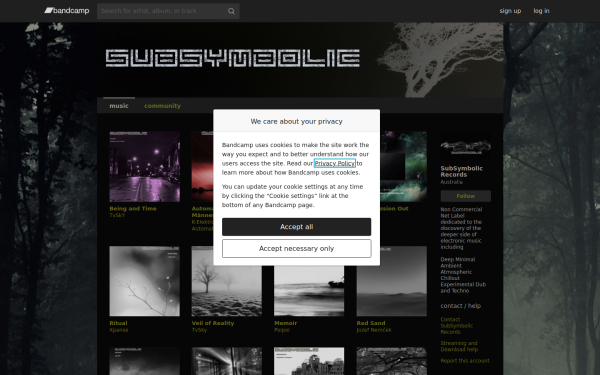Follow SubSymbolic Records
The image size is (600, 375).
click(x=466, y=196)
